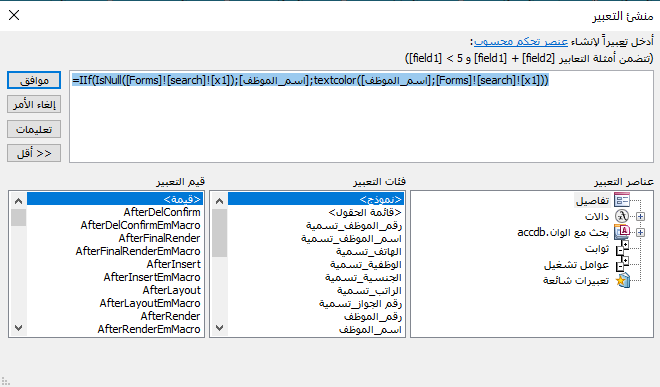
Task: Select رقم الجواز_تسمية category
Action: click(316, 304)
